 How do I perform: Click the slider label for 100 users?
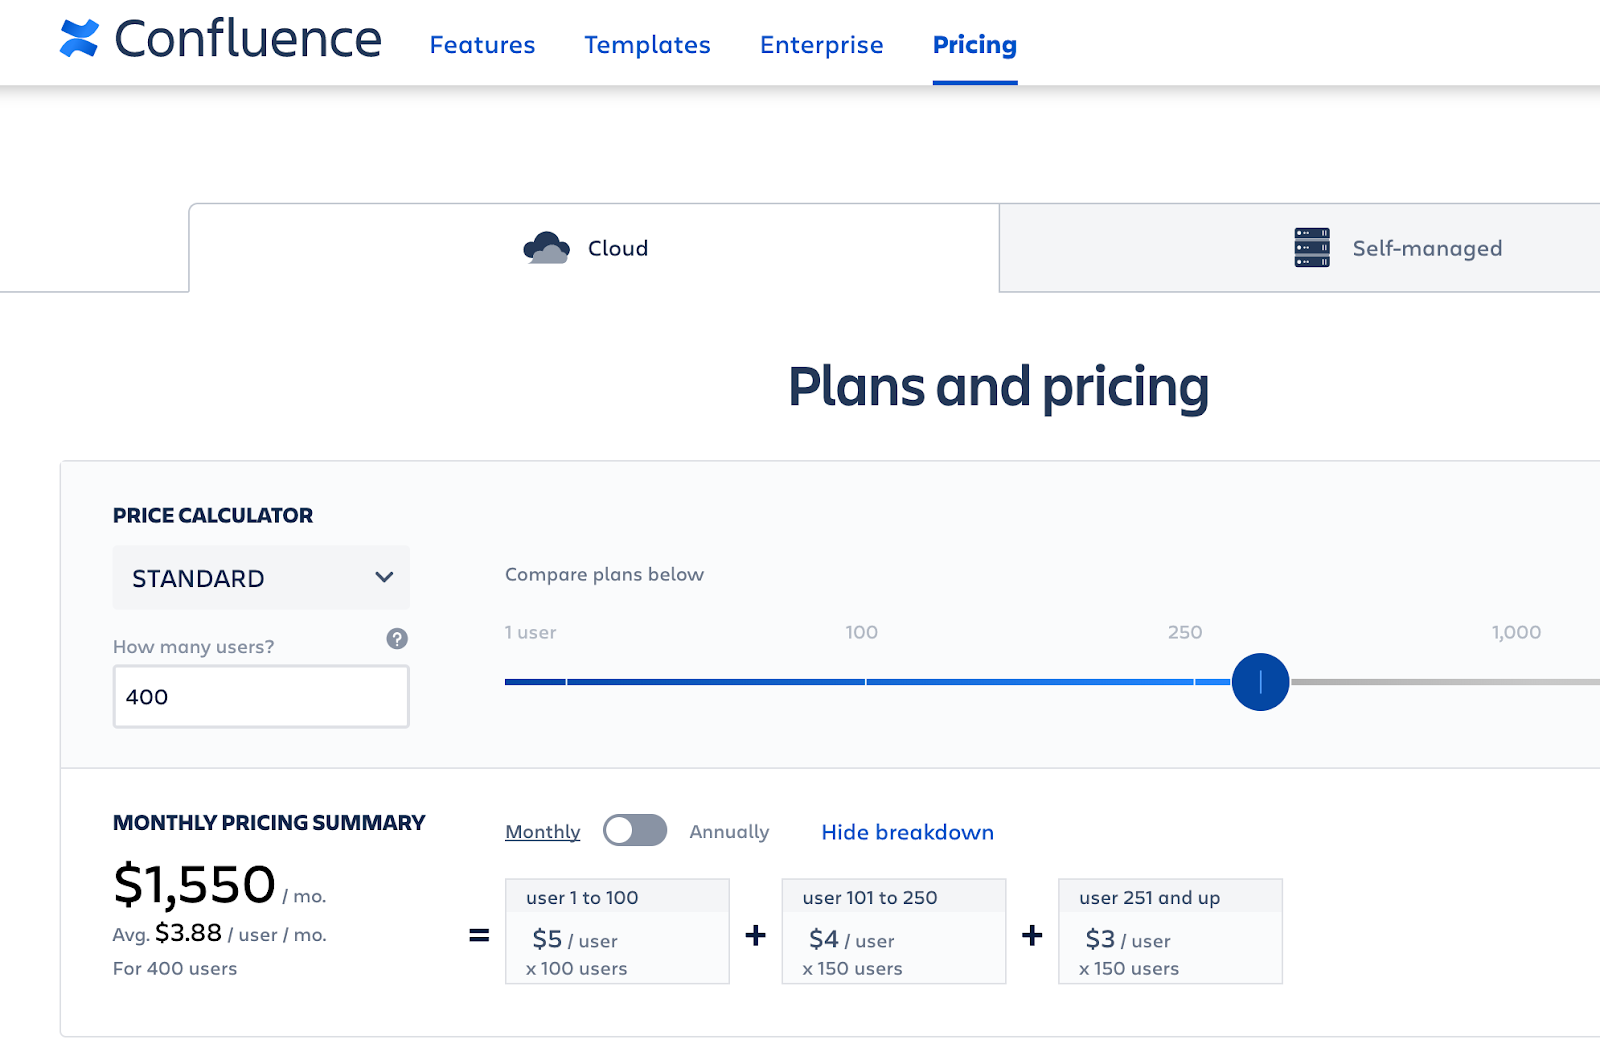[861, 632]
